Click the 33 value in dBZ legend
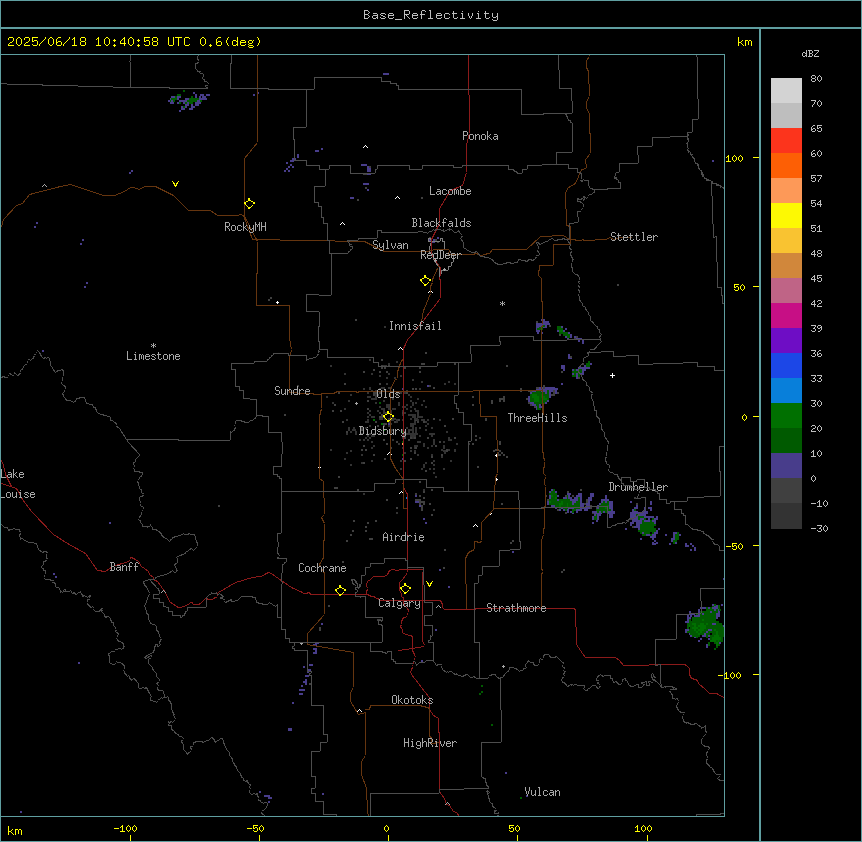 [816, 379]
